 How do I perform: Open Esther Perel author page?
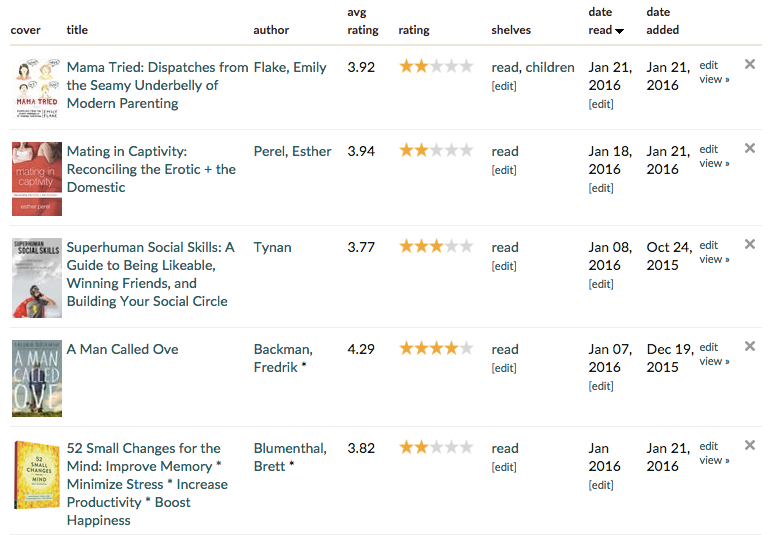tap(292, 151)
